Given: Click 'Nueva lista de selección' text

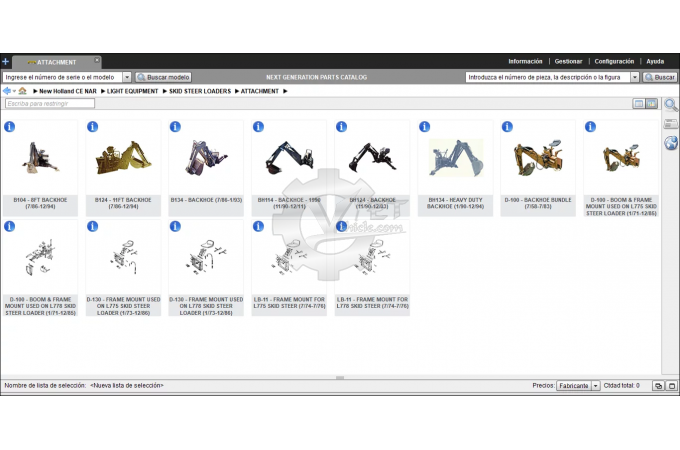Looking at the screenshot, I should coord(127,385).
